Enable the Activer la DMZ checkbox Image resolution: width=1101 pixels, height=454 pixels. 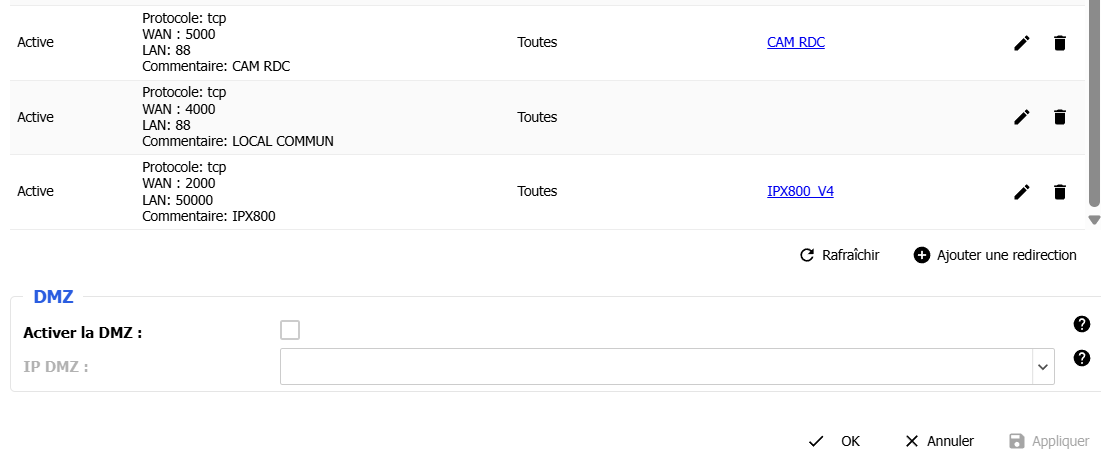pos(290,330)
